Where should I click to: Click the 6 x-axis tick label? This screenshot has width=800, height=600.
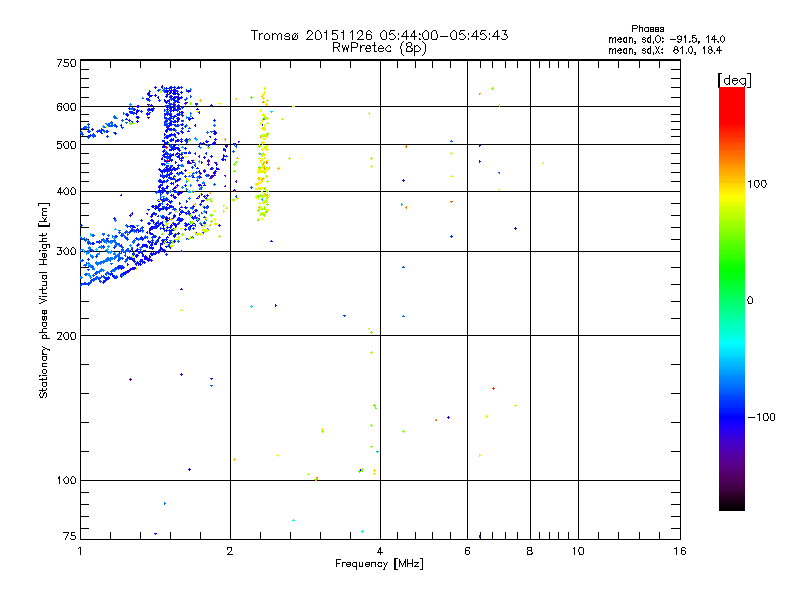[467, 551]
